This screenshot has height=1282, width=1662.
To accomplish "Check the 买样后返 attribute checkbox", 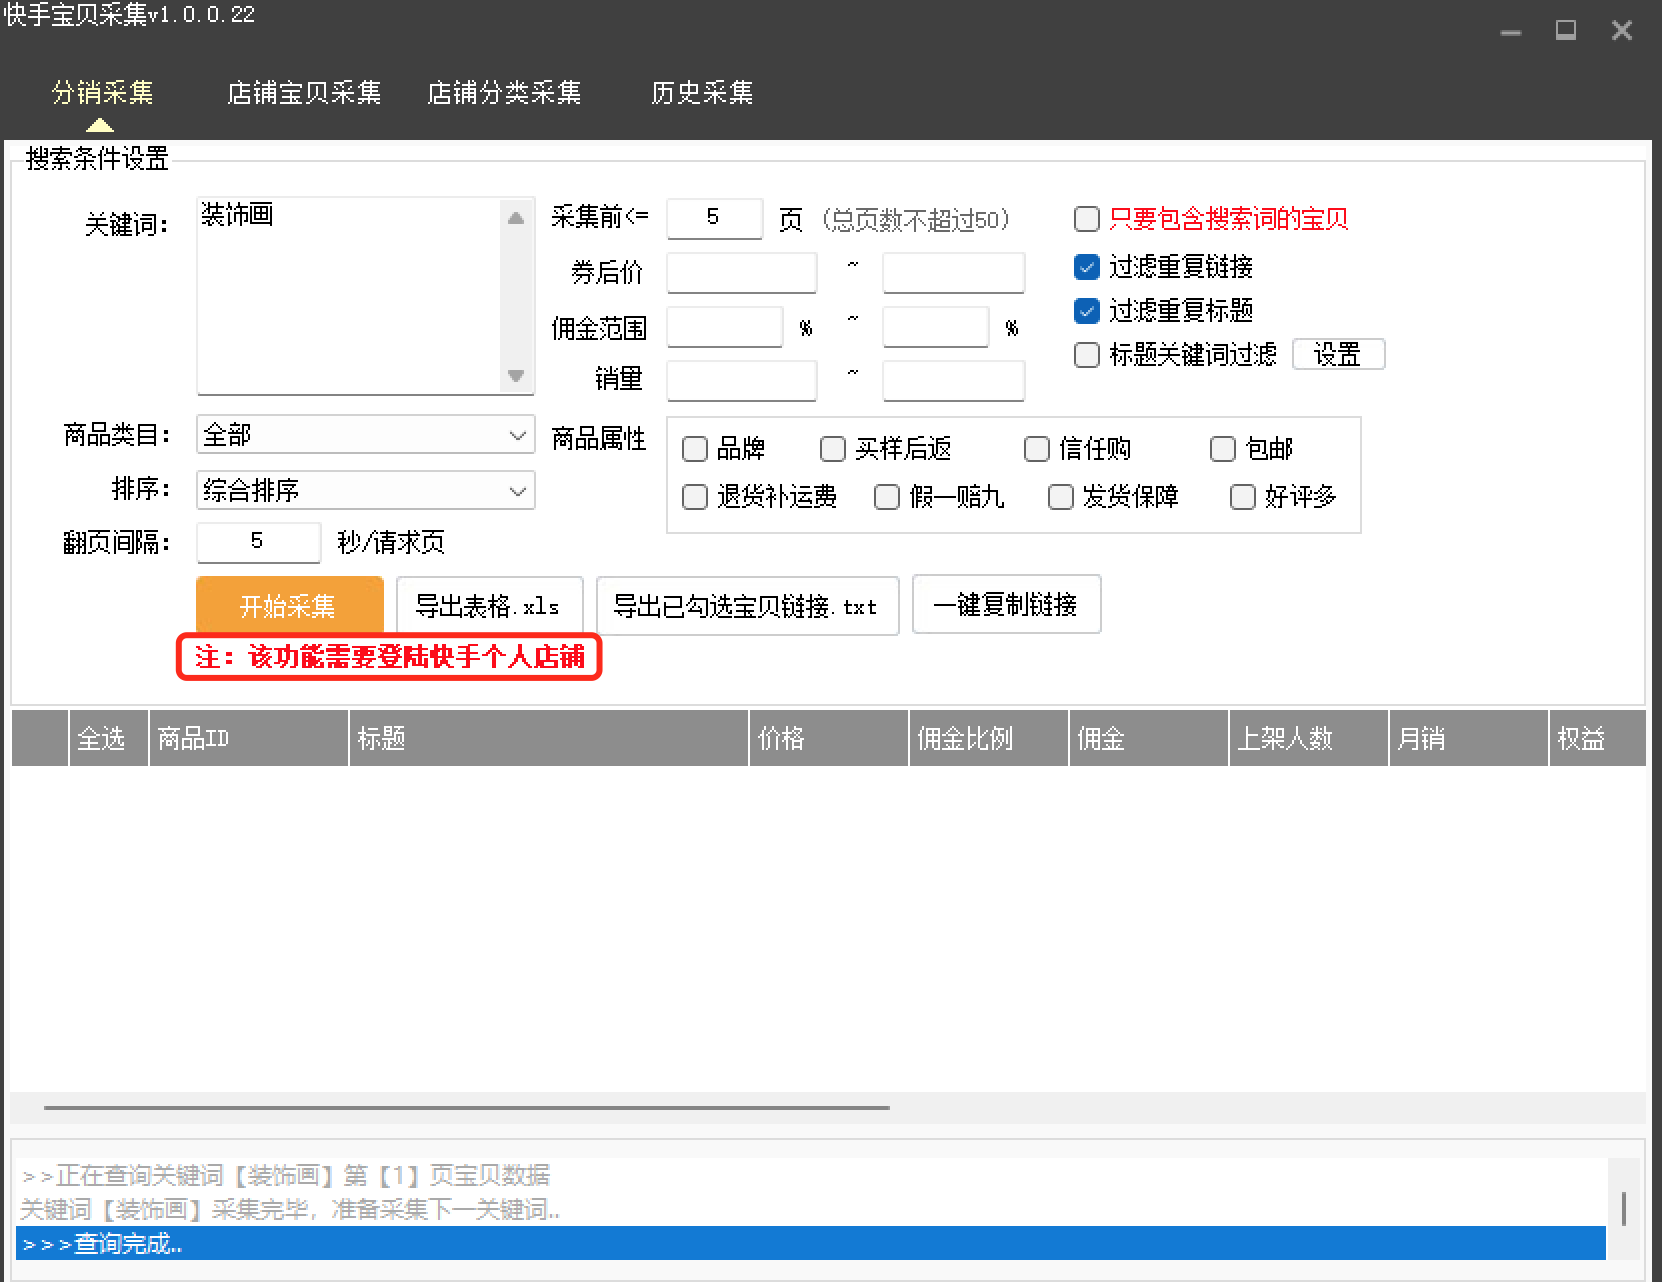I will pos(832,449).
